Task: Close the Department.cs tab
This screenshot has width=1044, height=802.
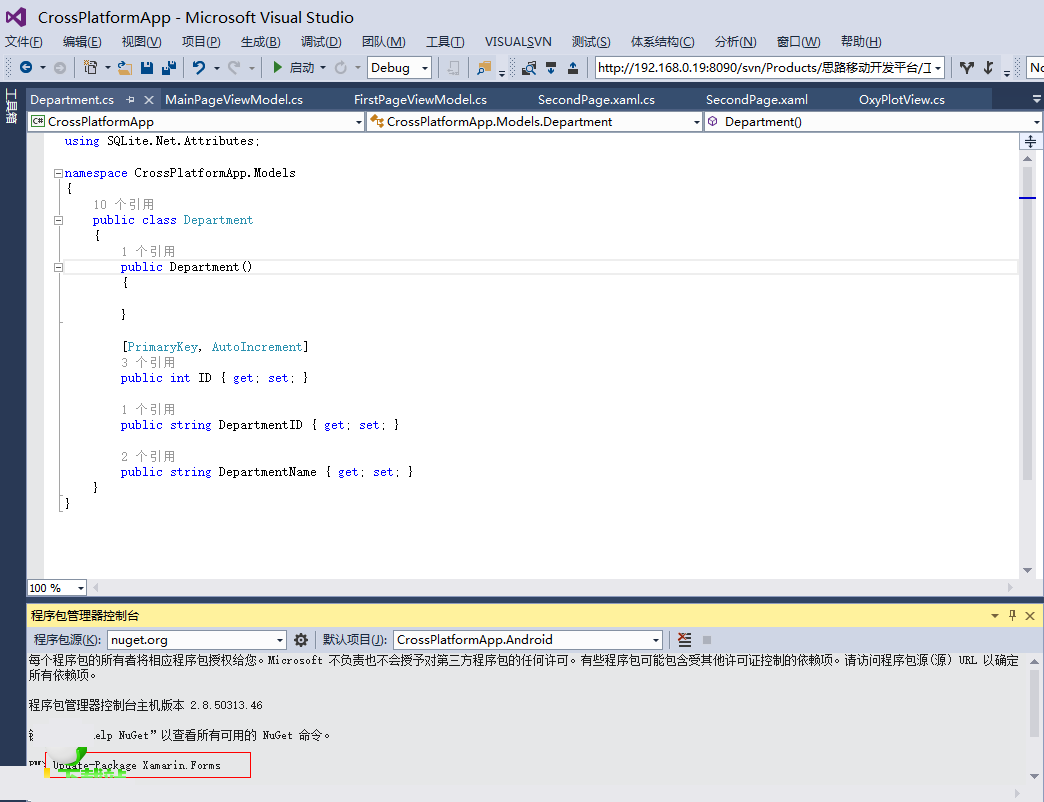Action: (x=149, y=100)
